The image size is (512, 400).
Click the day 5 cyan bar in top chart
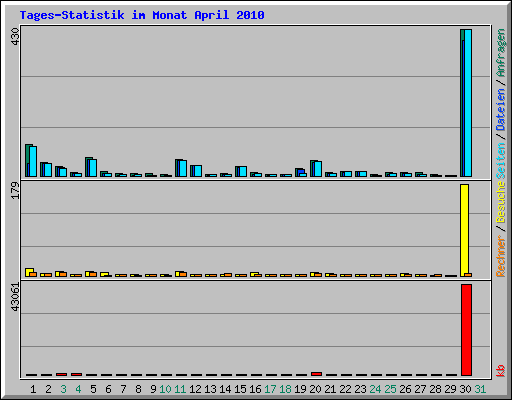tap(93, 168)
